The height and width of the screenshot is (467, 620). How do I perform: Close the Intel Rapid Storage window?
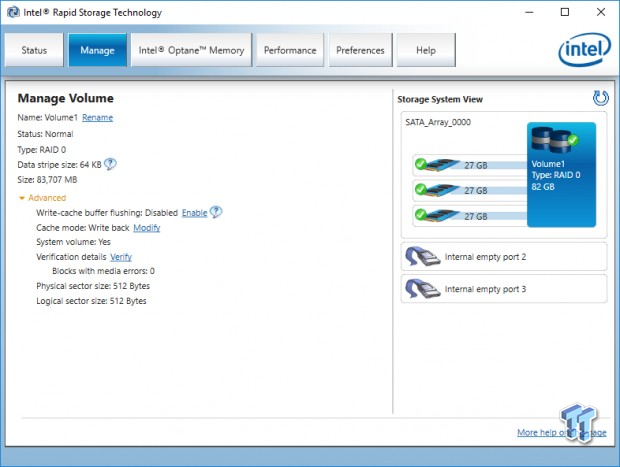[601, 12]
